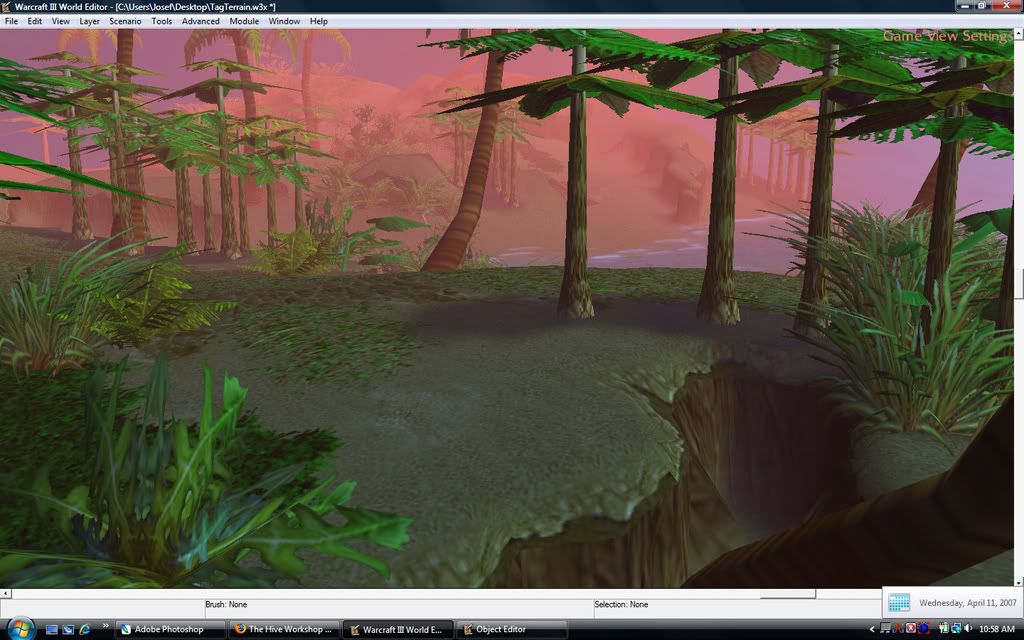Click the Warcraft III World Editor title bar icon
This screenshot has height=640, width=1024.
pyautogui.click(x=6, y=7)
